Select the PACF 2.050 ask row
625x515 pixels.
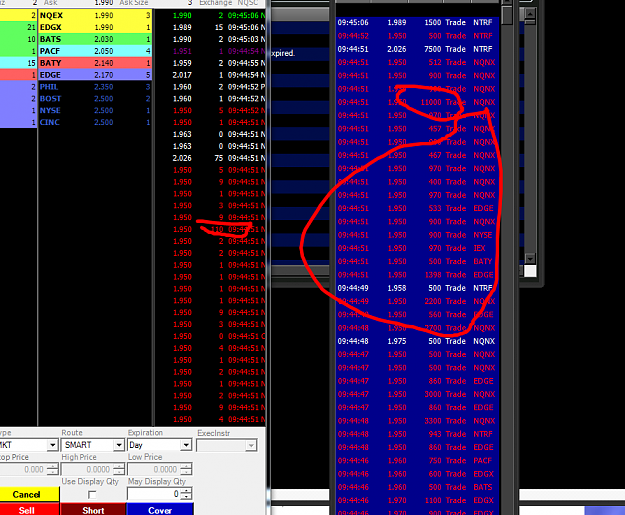point(95,51)
